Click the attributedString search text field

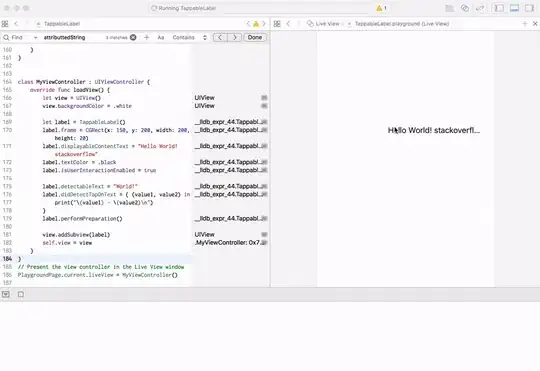(x=72, y=37)
